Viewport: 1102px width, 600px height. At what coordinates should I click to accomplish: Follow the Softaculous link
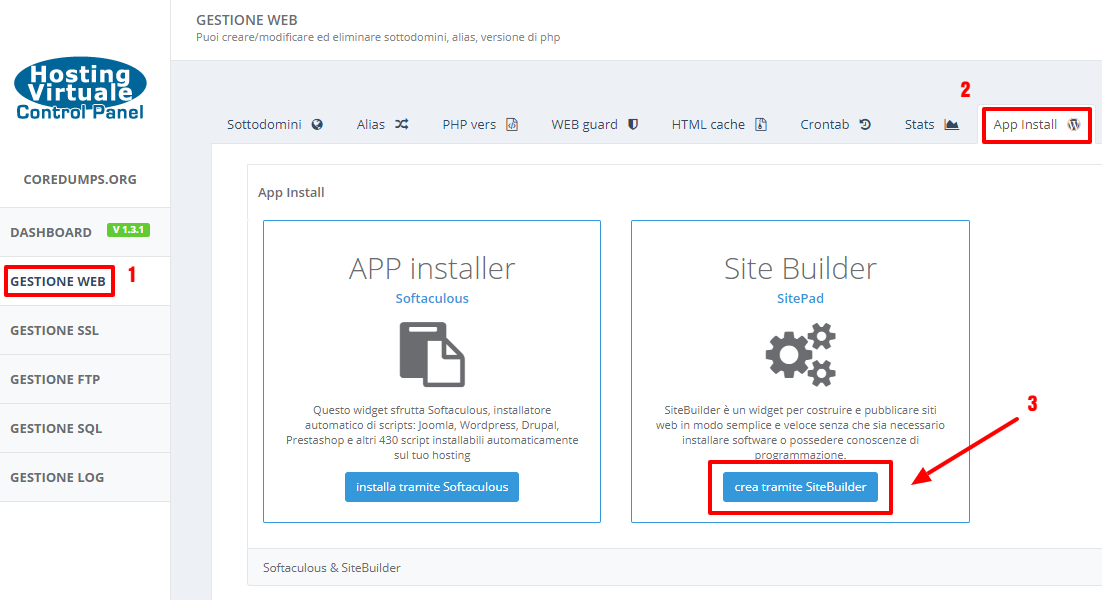tap(432, 299)
